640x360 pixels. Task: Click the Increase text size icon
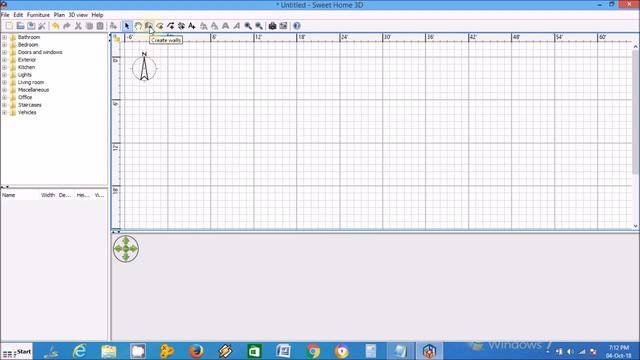pyautogui.click(x=204, y=26)
